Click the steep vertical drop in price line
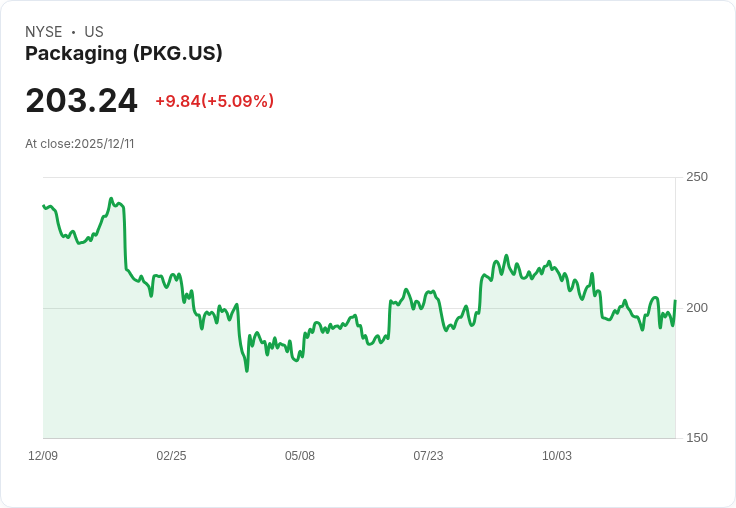 (125, 240)
